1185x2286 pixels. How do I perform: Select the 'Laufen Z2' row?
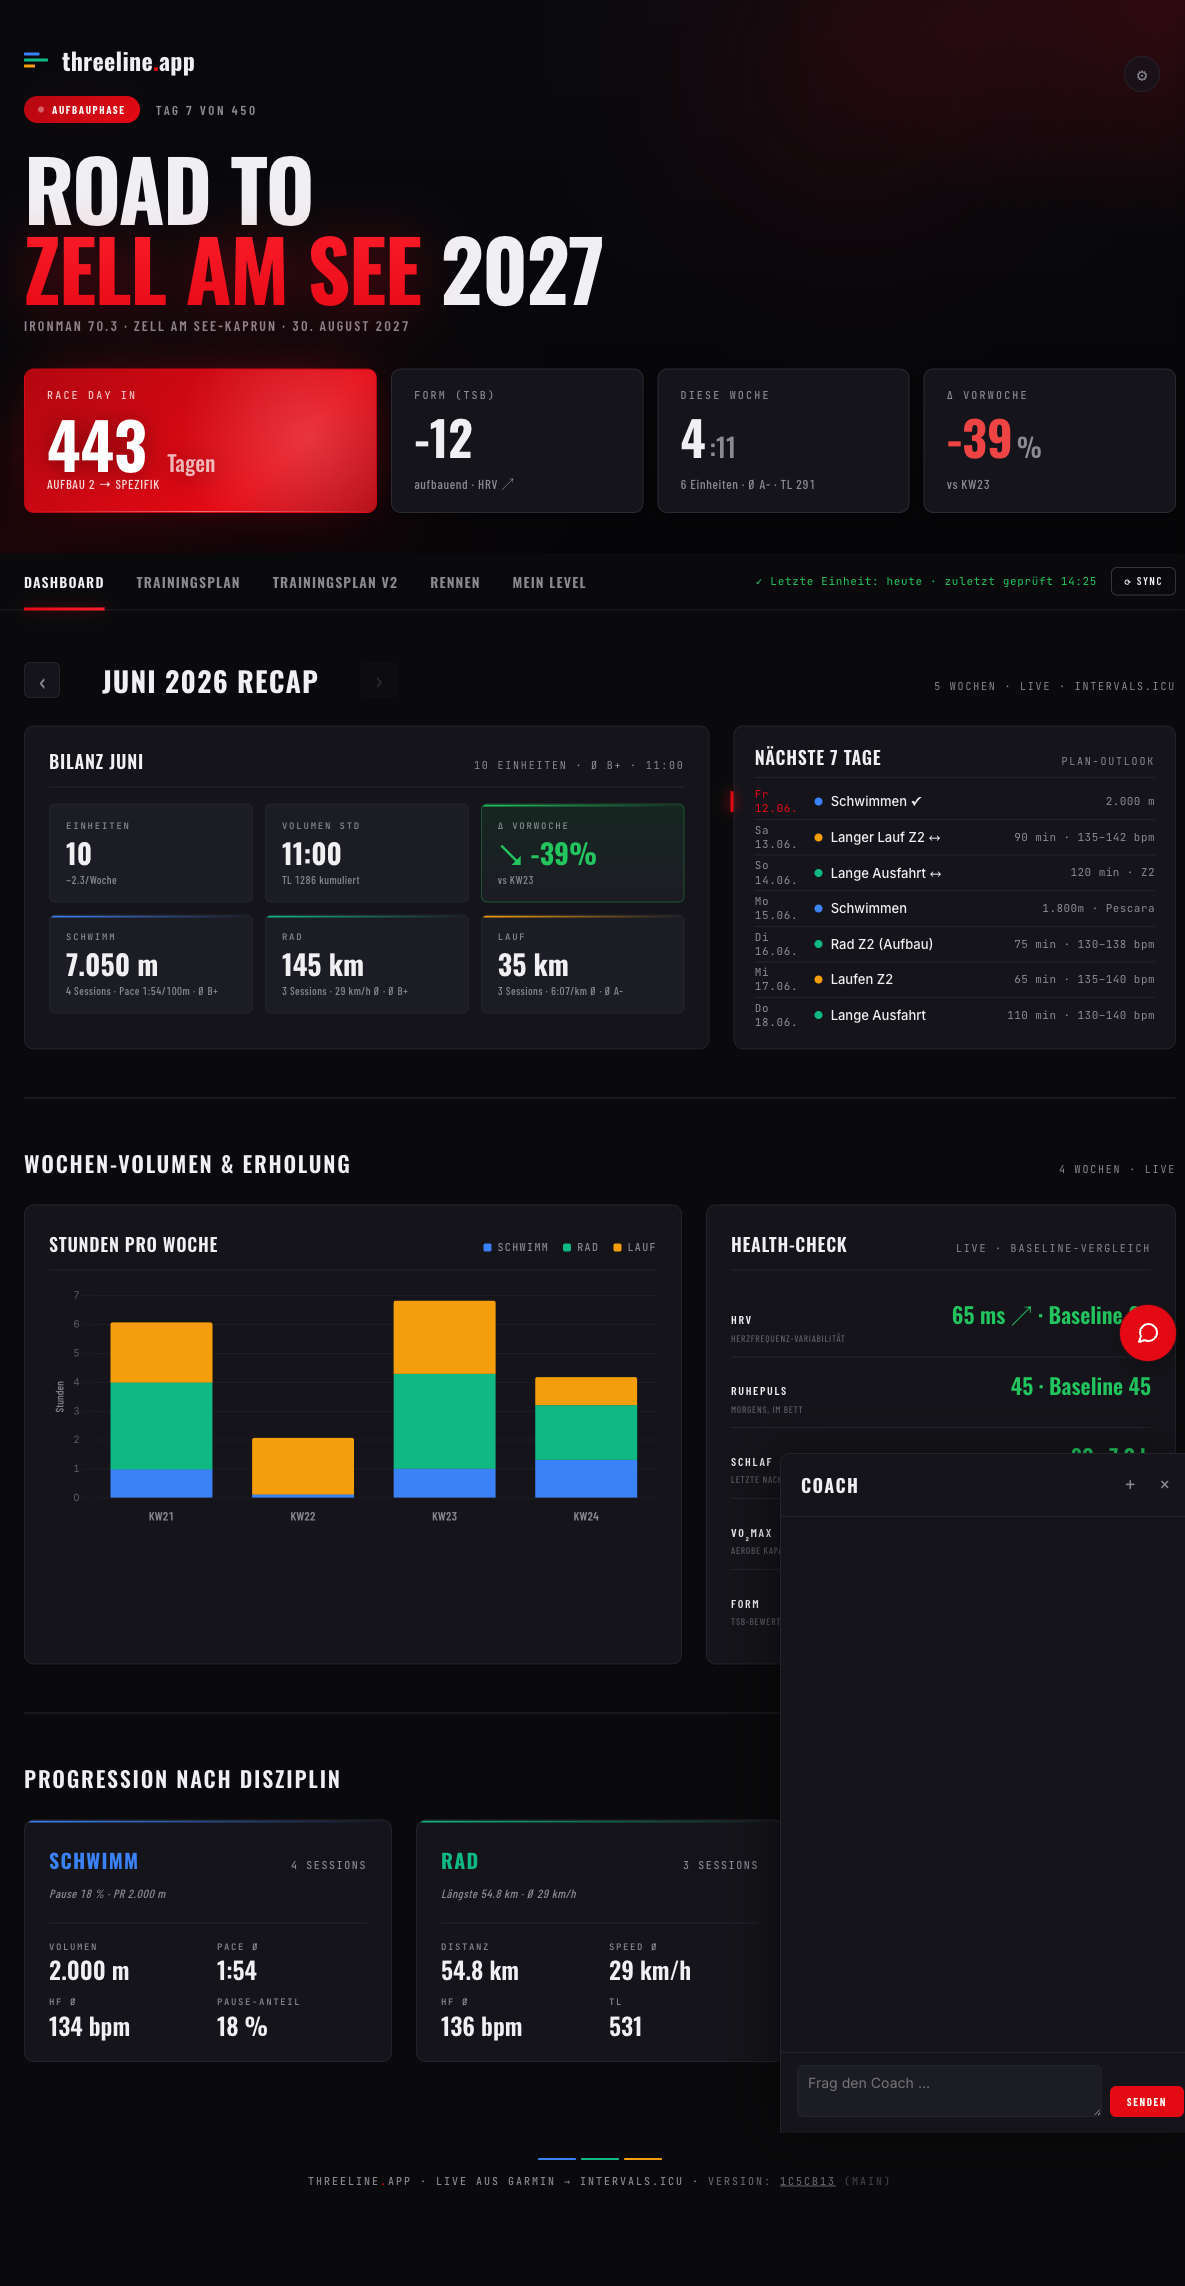(x=955, y=979)
